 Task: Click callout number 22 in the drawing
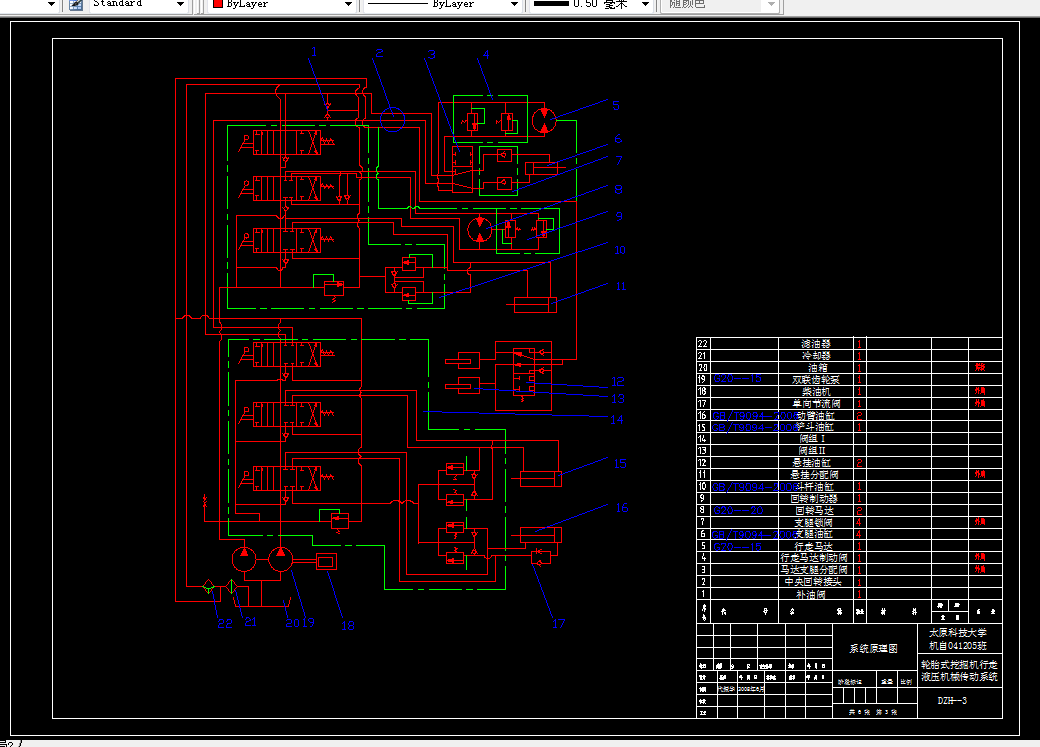[225, 624]
